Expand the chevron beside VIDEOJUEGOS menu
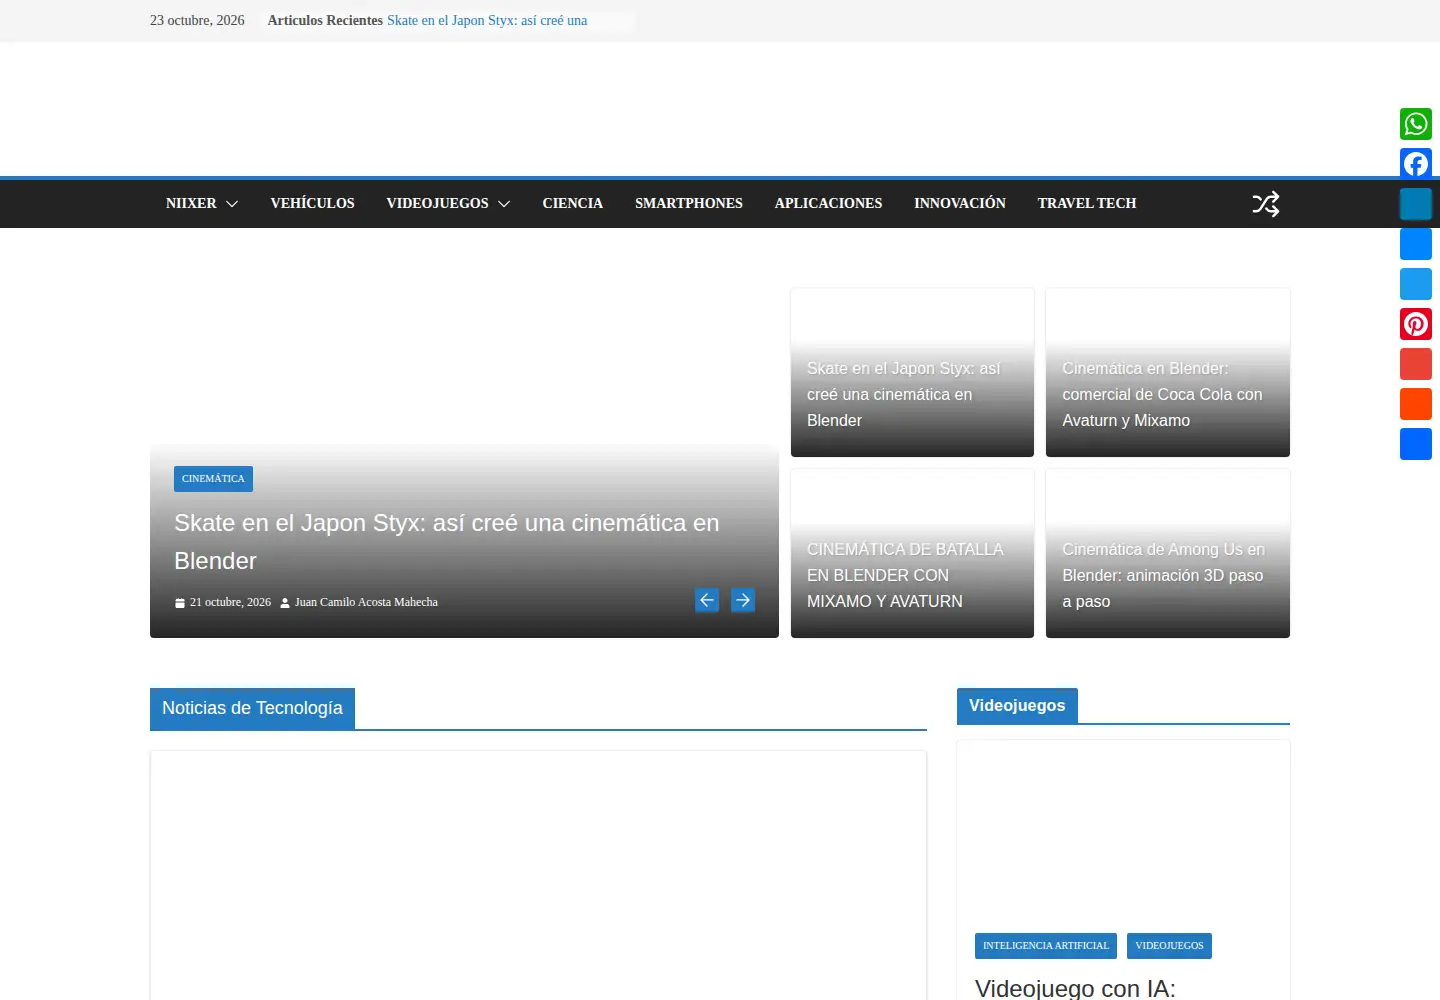1440x1000 pixels. click(504, 204)
